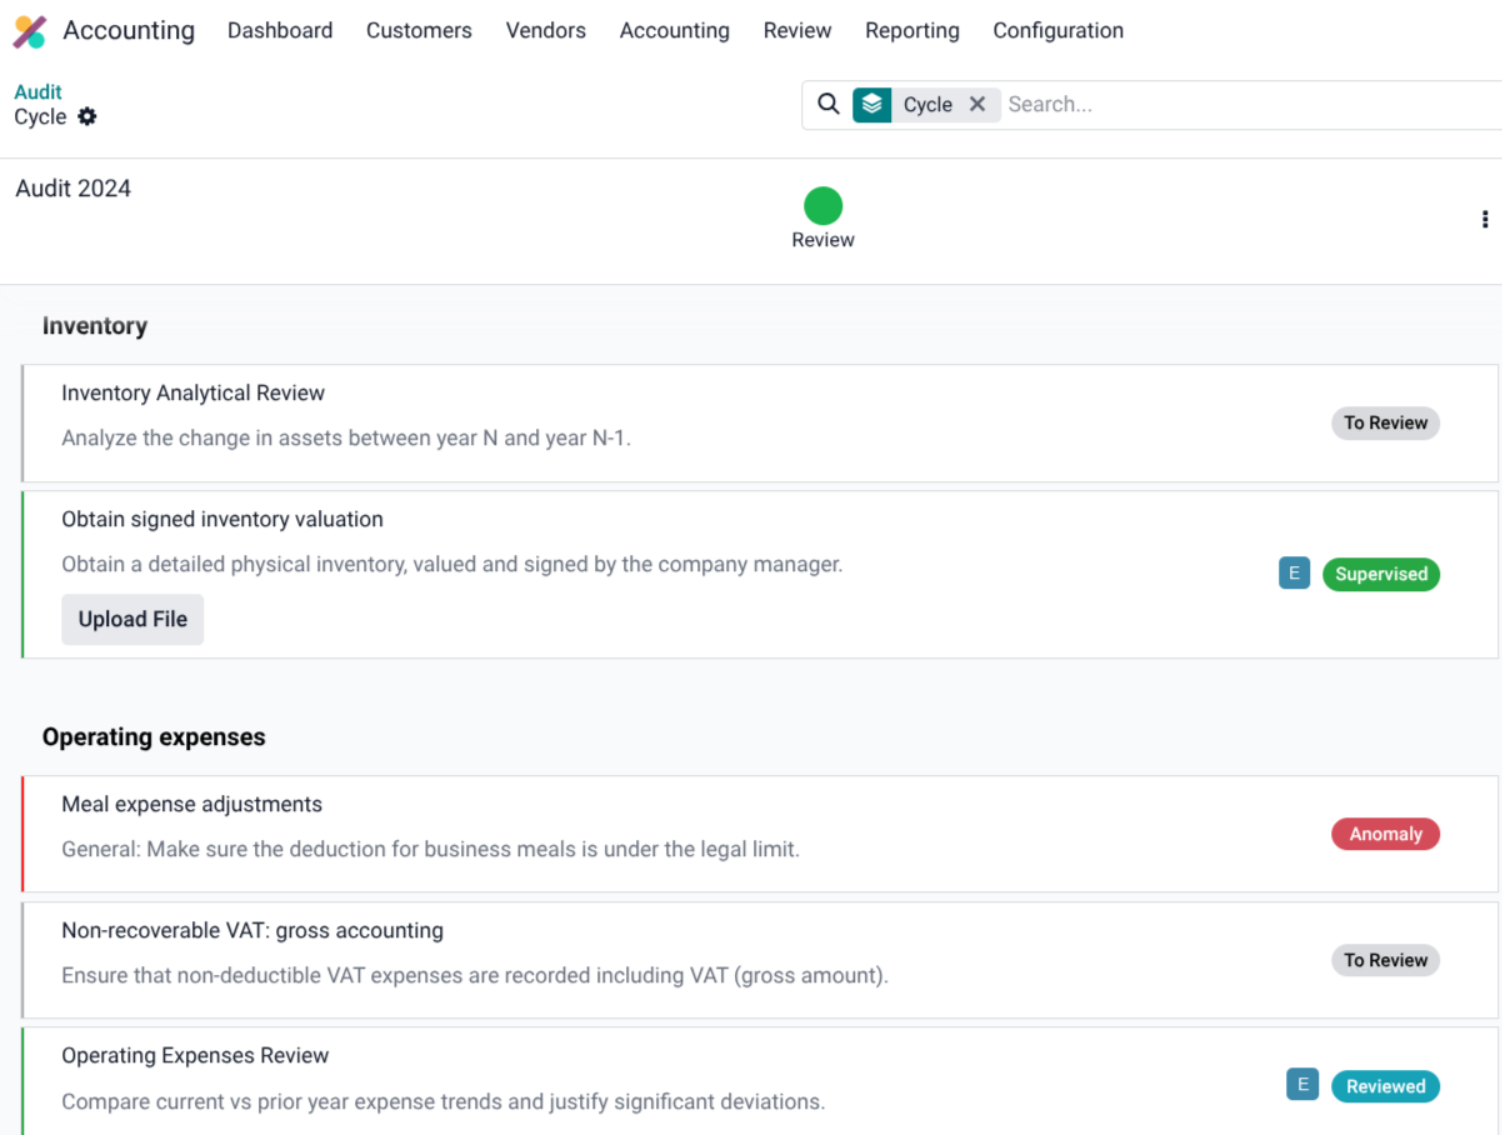Open the E avatar on Operating Expenses Review

click(x=1302, y=1084)
